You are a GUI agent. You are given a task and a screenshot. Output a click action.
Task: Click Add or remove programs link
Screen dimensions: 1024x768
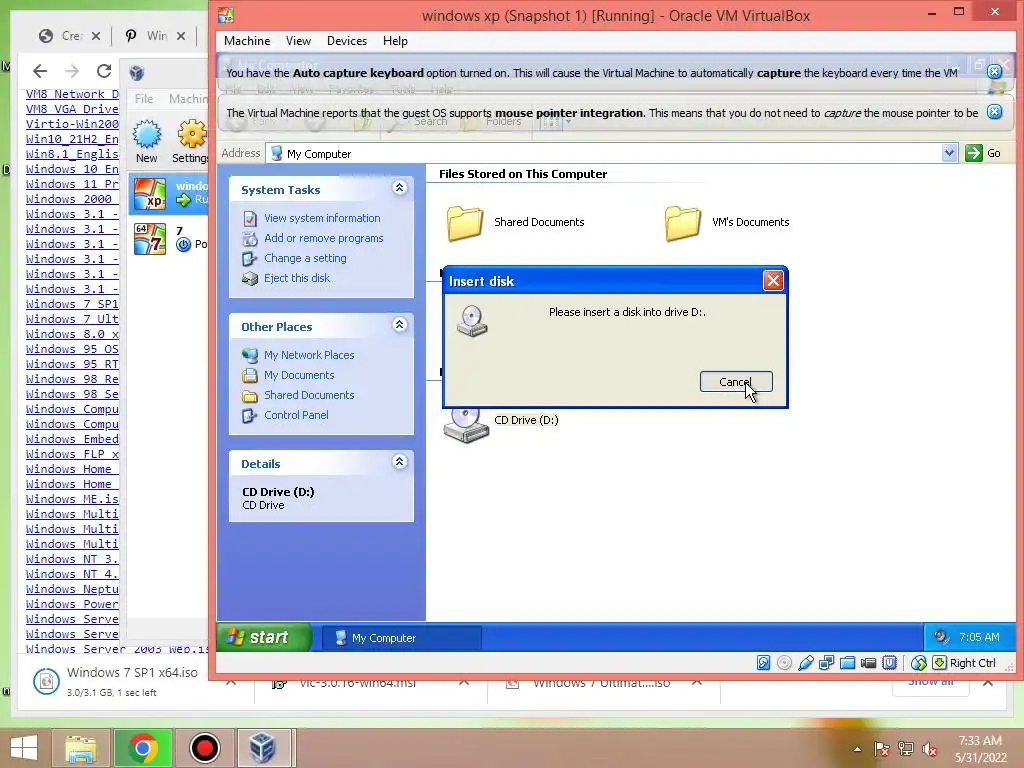324,238
